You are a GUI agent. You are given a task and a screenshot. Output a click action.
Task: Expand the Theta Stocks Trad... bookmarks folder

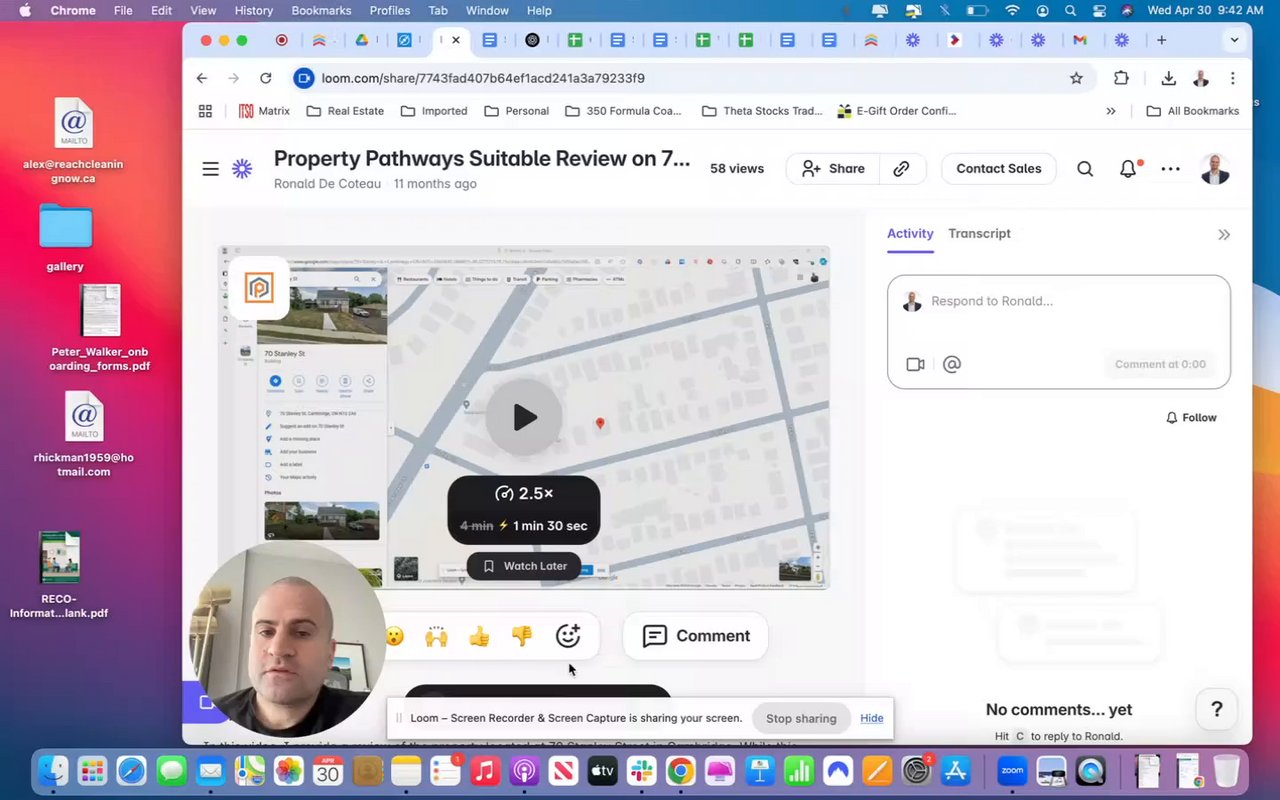tap(762, 111)
